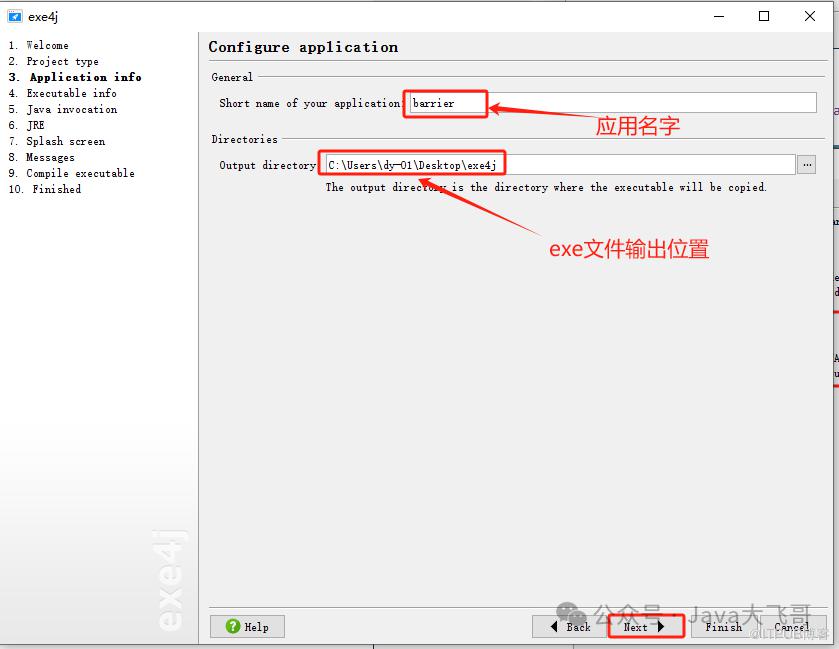Go to step 4 Executable info
Image resolution: width=839 pixels, height=649 pixels.
[63, 93]
